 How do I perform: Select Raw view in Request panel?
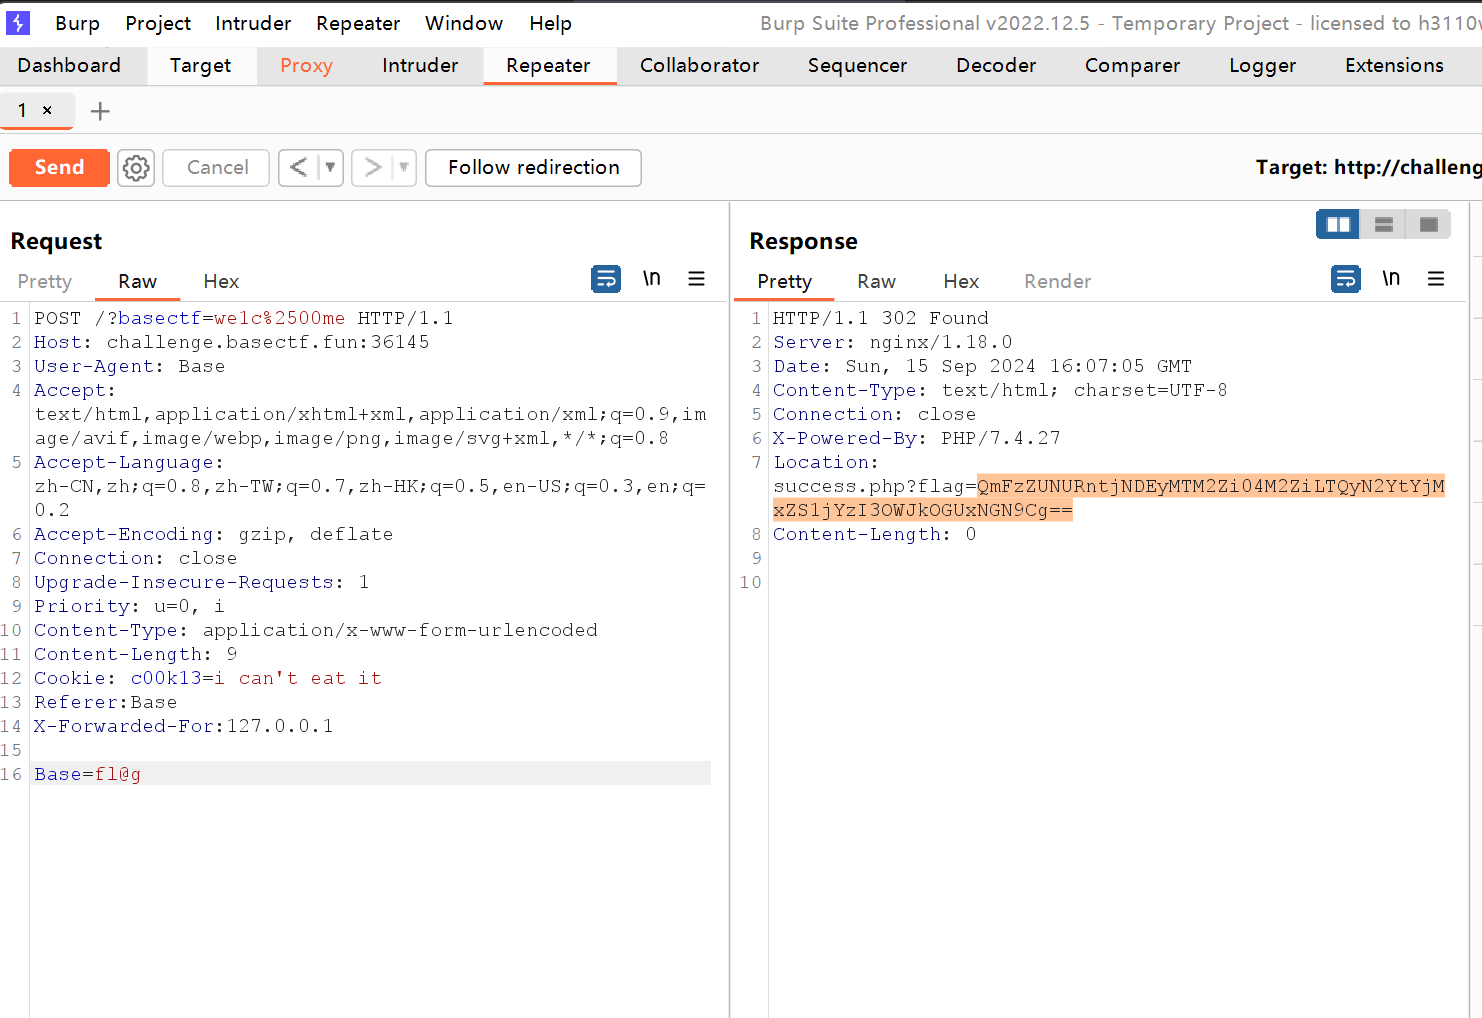coord(137,282)
